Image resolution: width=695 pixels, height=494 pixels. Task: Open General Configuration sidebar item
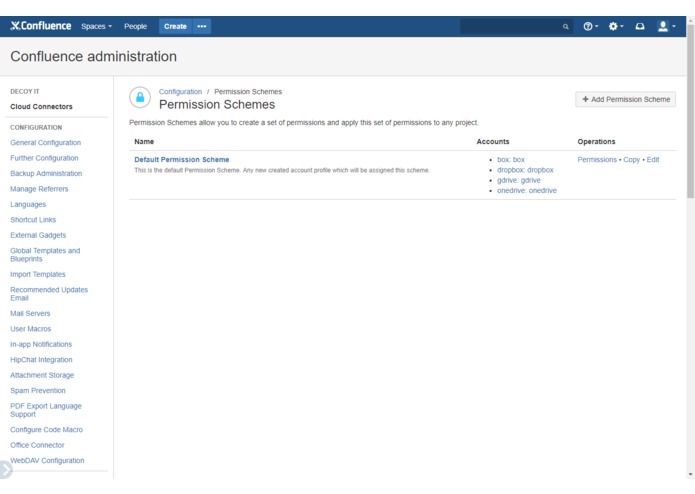pyautogui.click(x=45, y=142)
